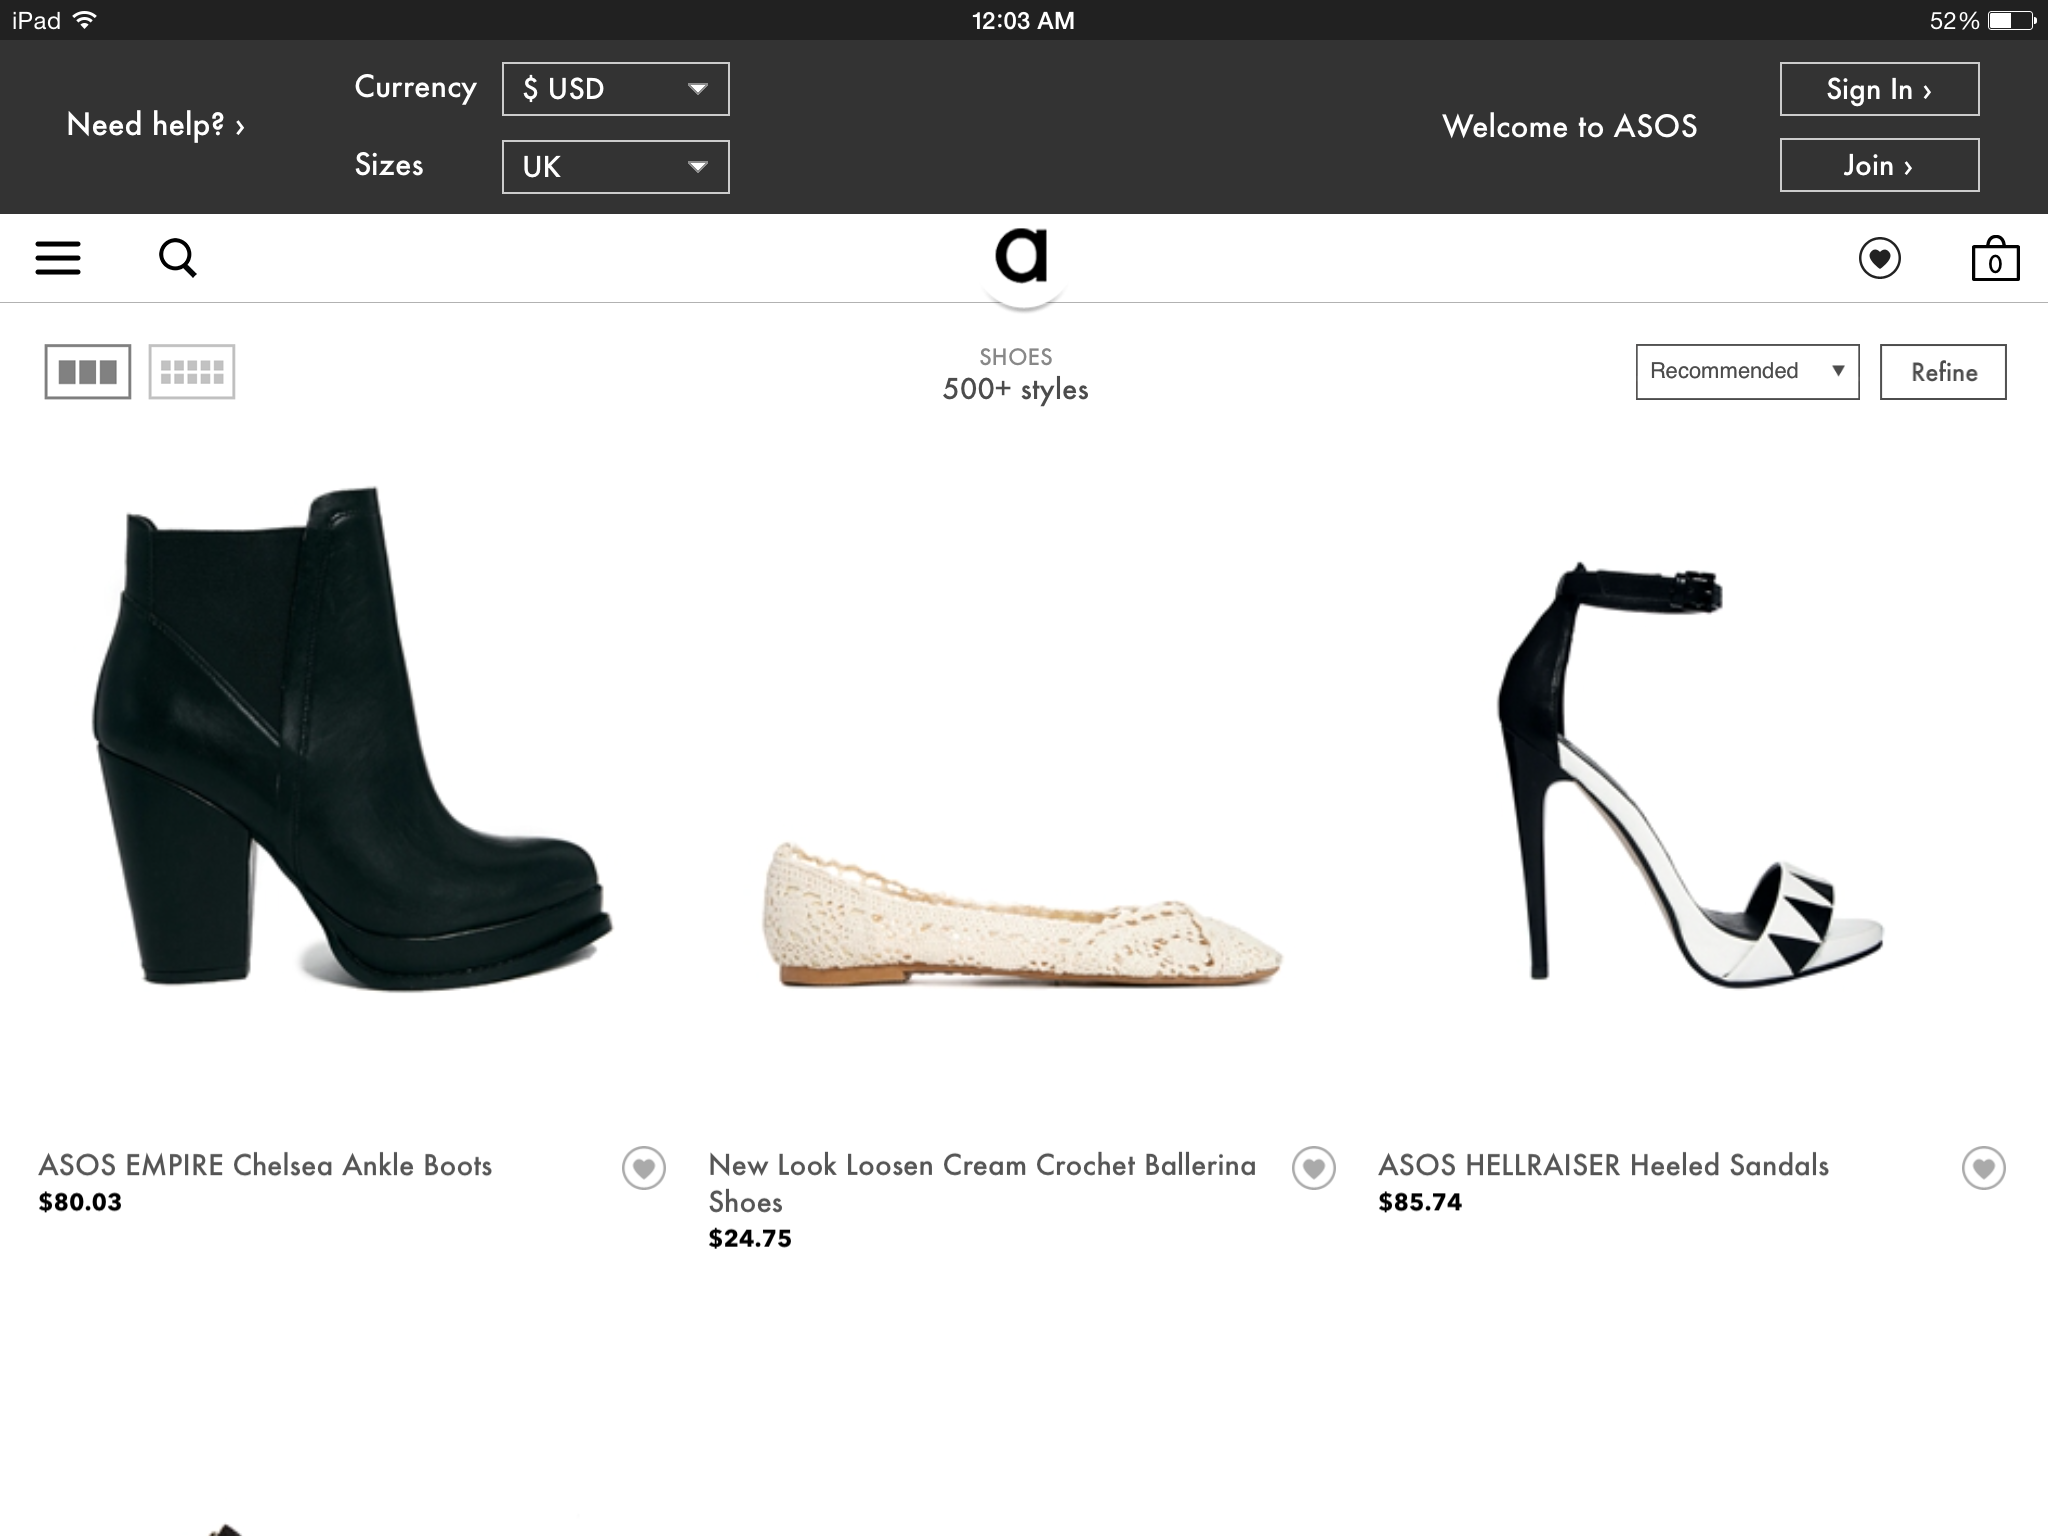The image size is (2048, 1536).
Task: Open the Need help? link
Action: (x=156, y=125)
